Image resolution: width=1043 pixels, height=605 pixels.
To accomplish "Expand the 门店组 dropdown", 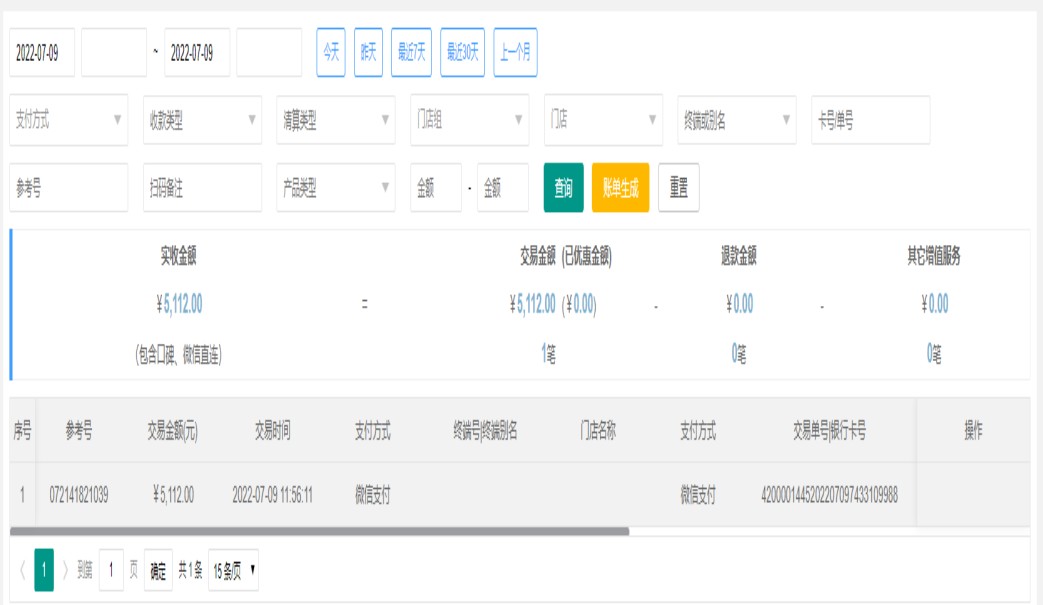I will [x=469, y=120].
